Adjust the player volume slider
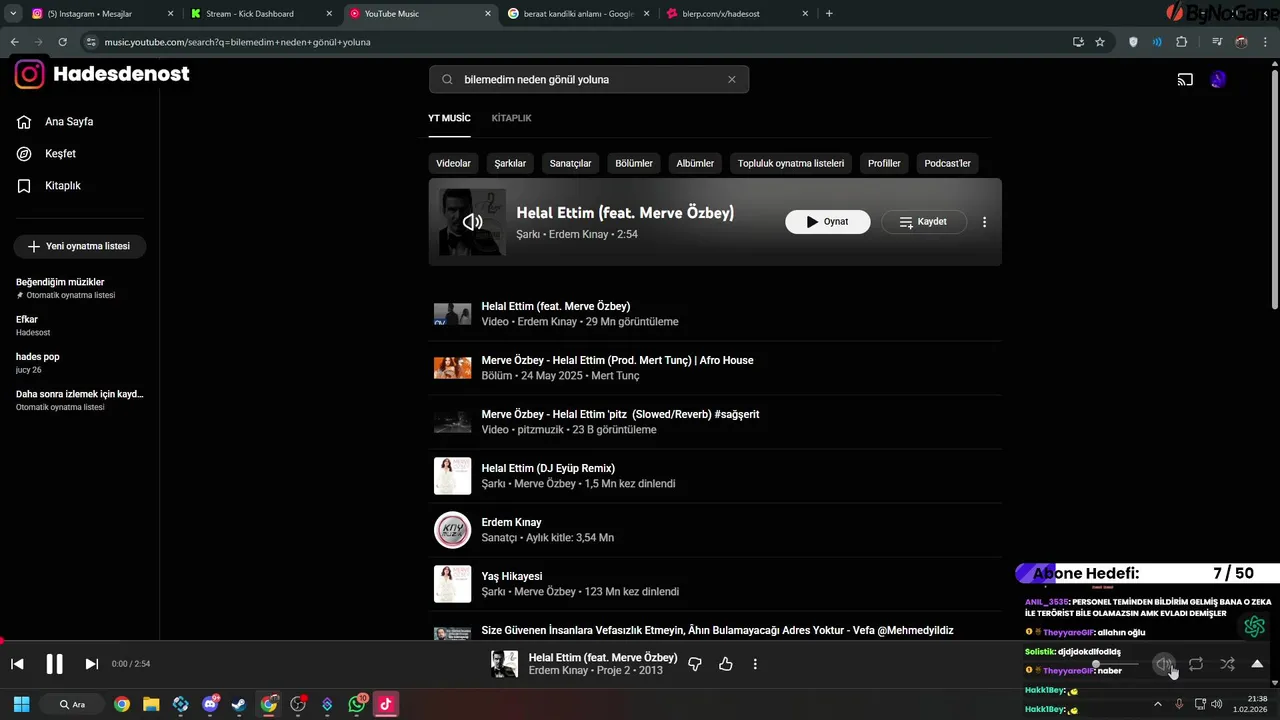 point(1116,664)
